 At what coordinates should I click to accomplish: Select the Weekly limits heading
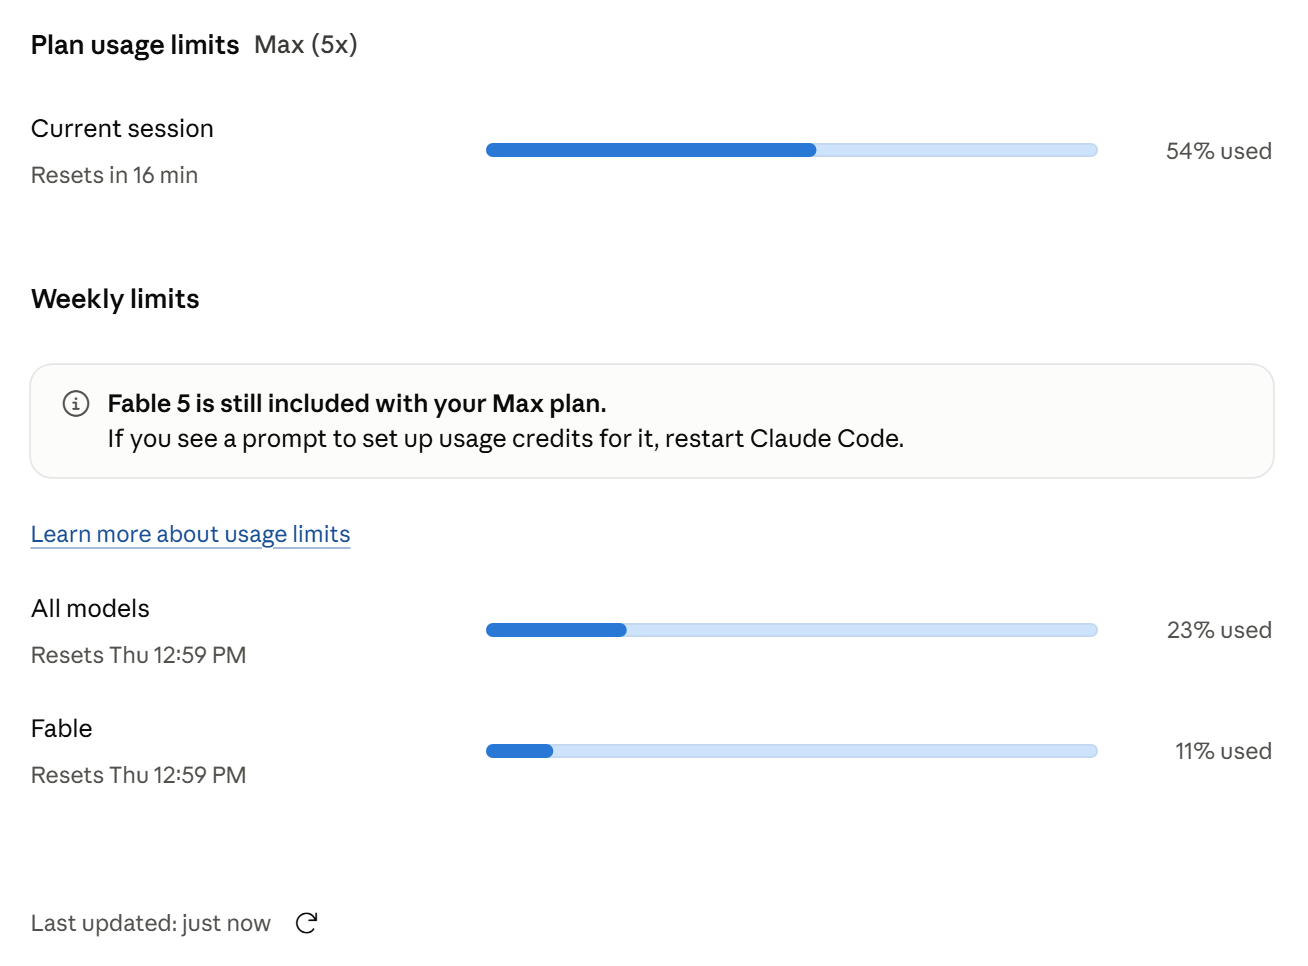(115, 299)
